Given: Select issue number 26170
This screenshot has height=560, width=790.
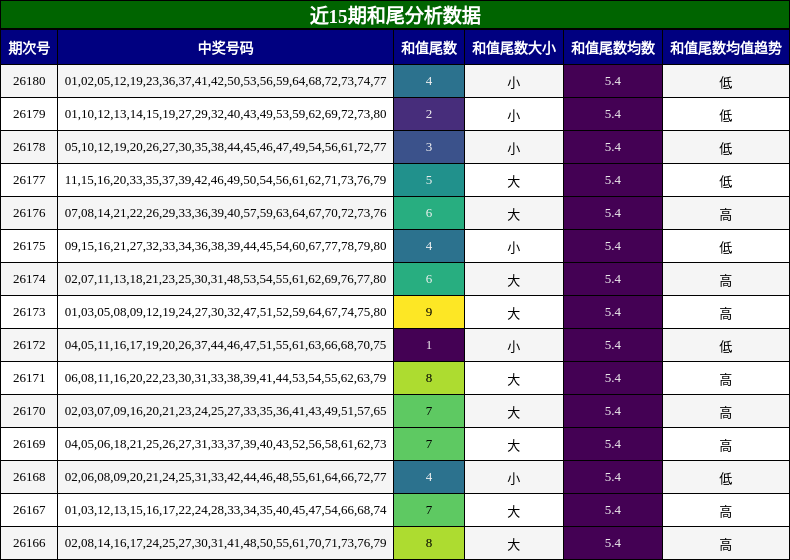Looking at the screenshot, I should [29, 411].
